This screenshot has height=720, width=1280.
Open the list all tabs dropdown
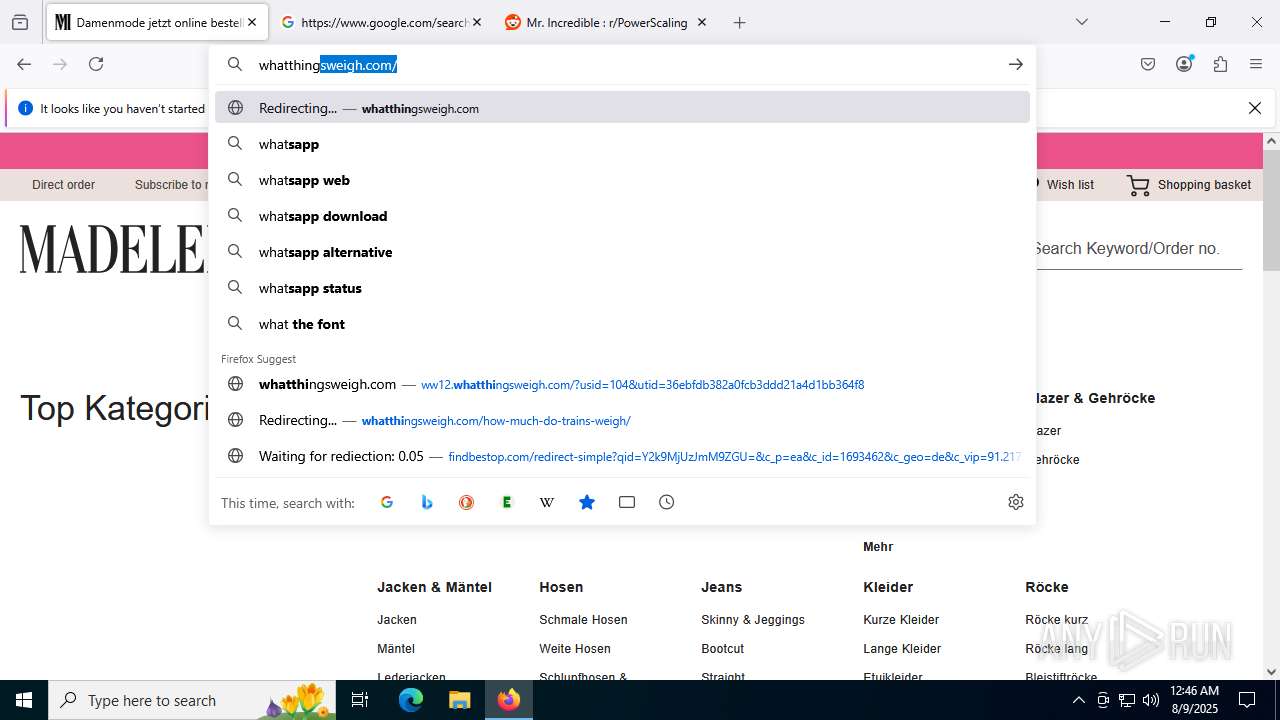coord(1081,22)
